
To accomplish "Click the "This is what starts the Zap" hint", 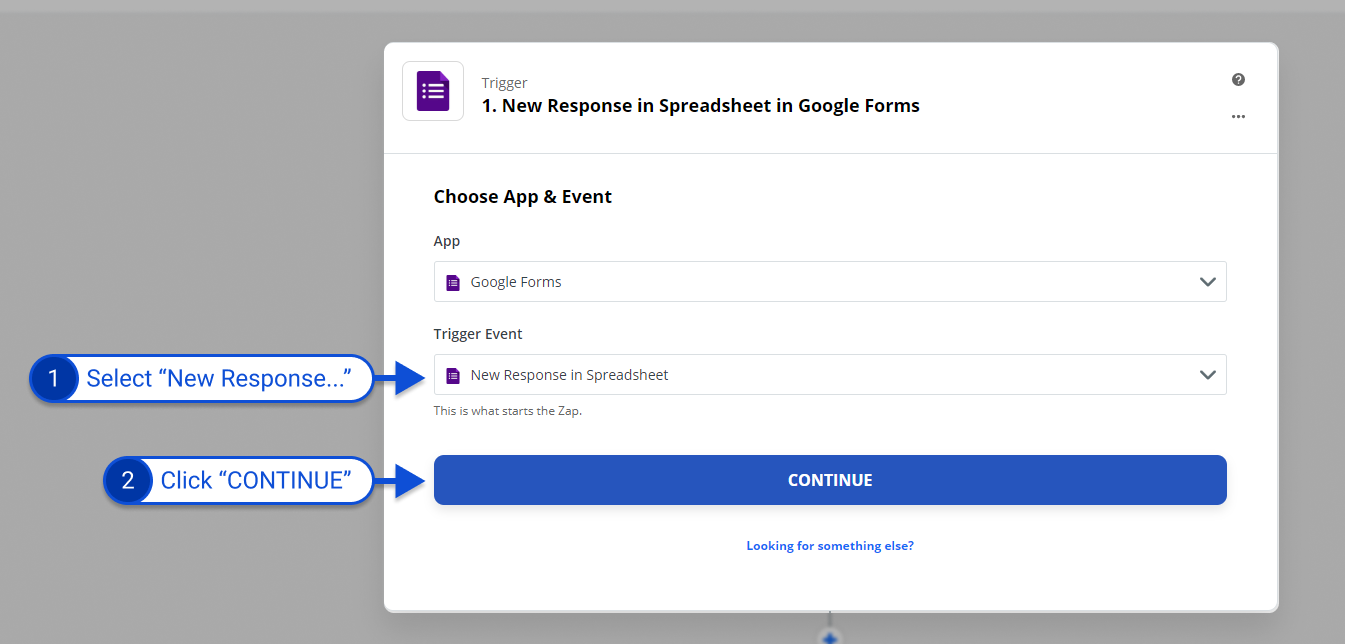I will tap(507, 411).
